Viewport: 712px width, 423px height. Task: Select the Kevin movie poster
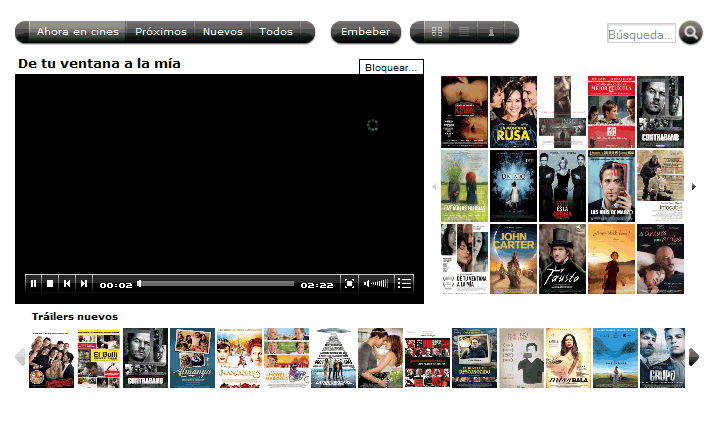[x=464, y=112]
